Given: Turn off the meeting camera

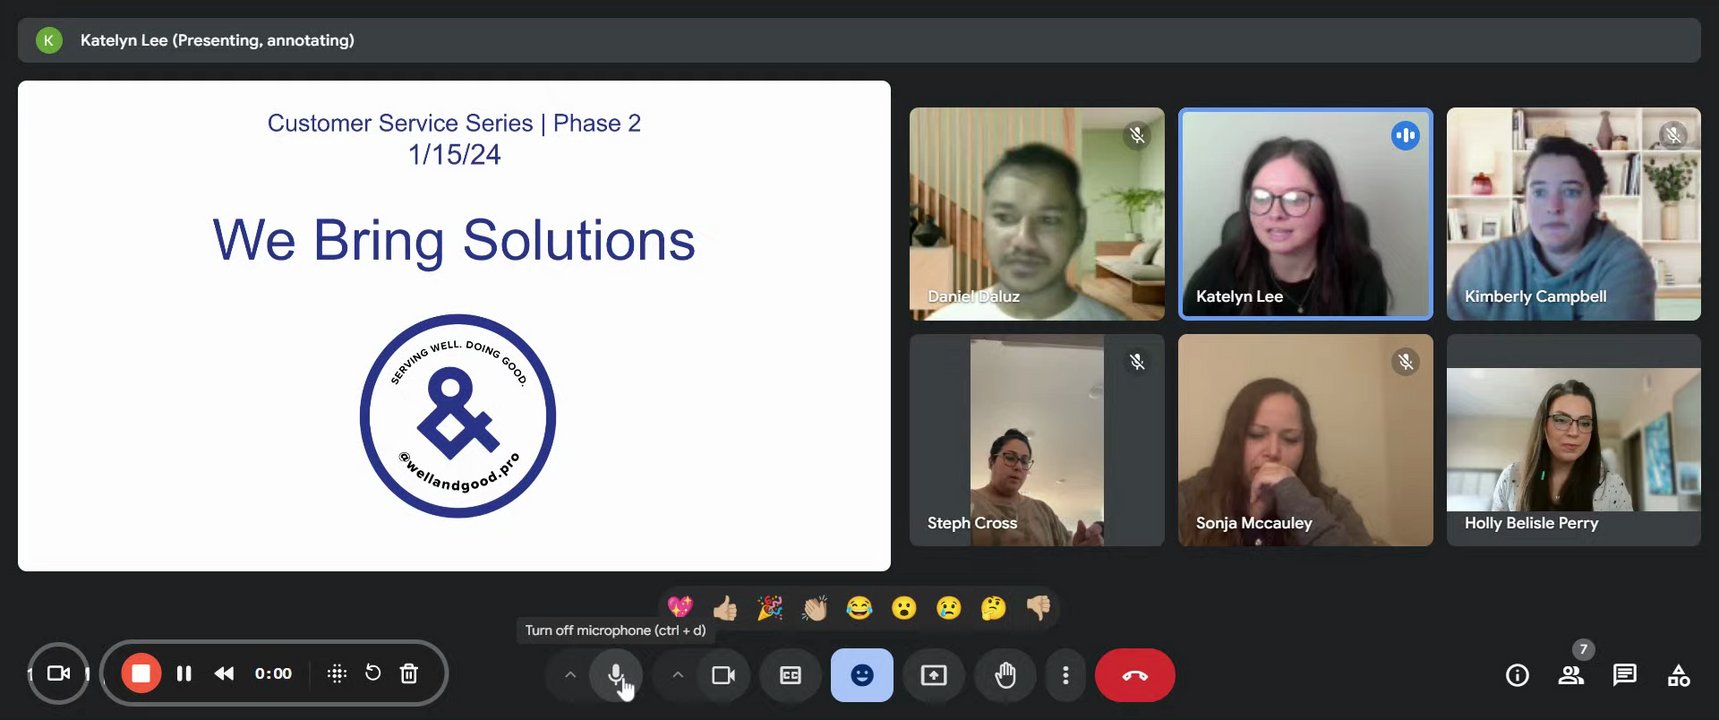Looking at the screenshot, I should coord(723,676).
